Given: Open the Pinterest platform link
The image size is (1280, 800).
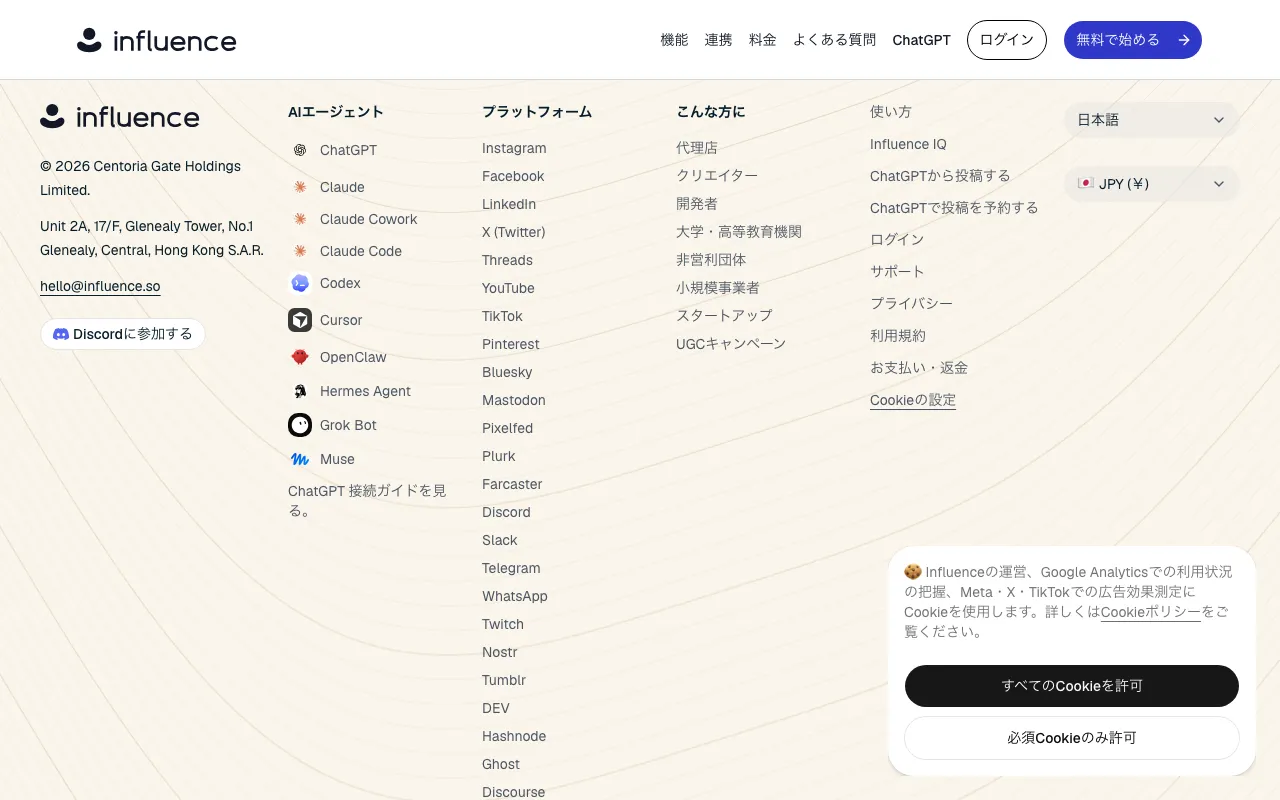Looking at the screenshot, I should pyautogui.click(x=511, y=344).
